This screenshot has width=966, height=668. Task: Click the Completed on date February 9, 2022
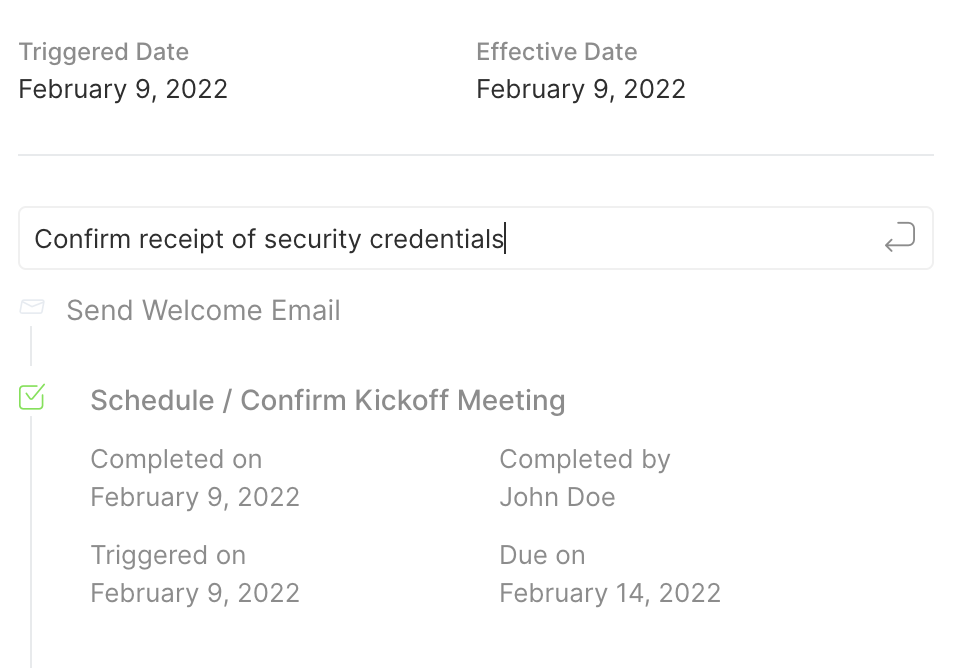[195, 497]
